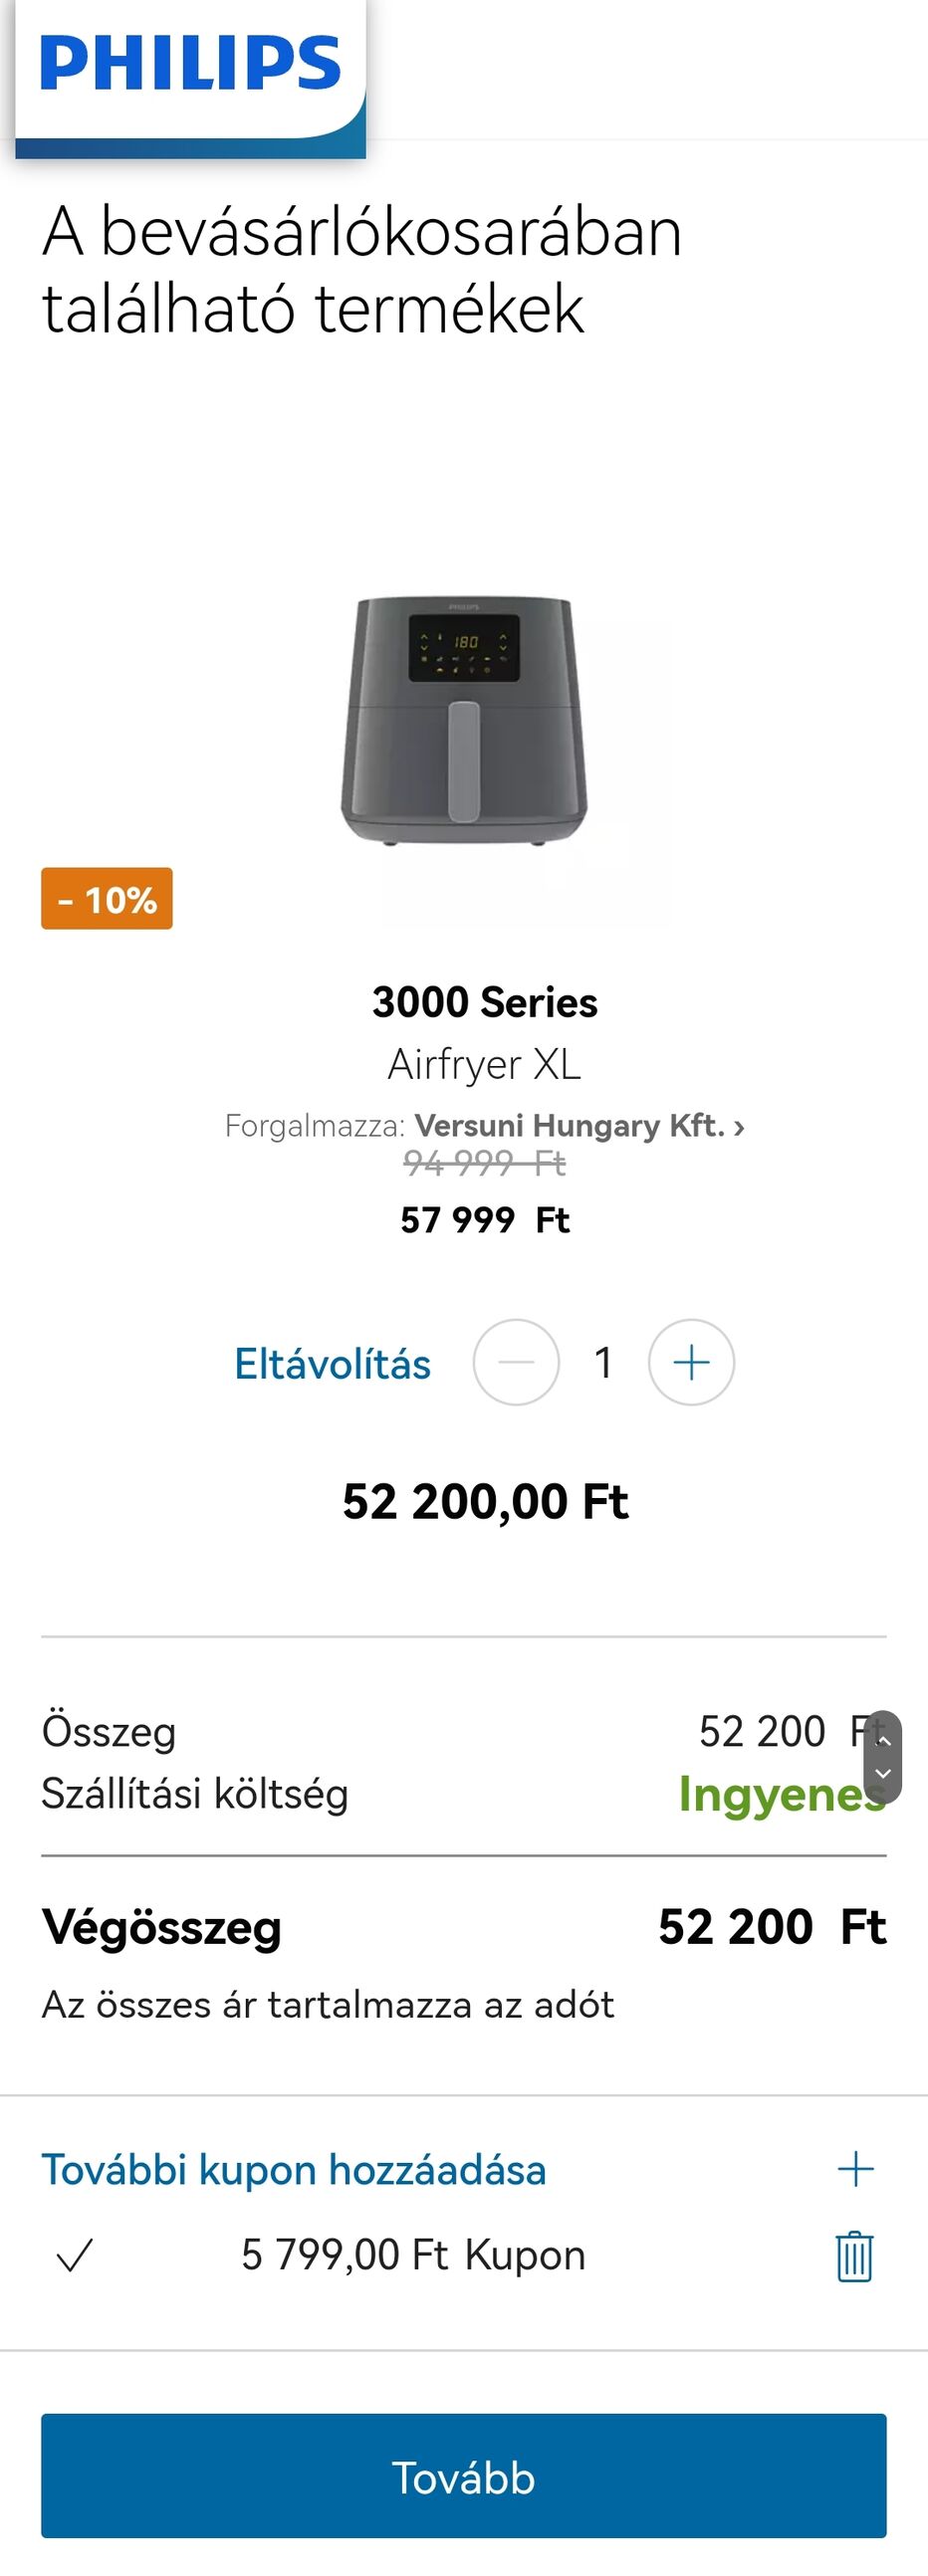Delete the coupon with trash icon
The height and width of the screenshot is (2576, 928).
[x=854, y=2256]
